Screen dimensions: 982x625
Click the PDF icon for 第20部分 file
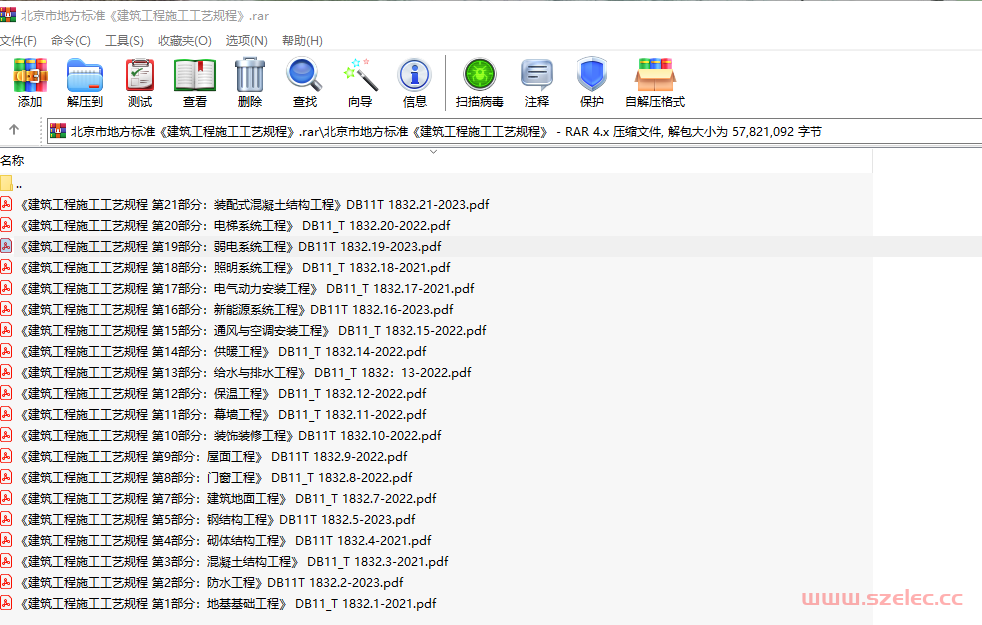pyautogui.click(x=6, y=225)
